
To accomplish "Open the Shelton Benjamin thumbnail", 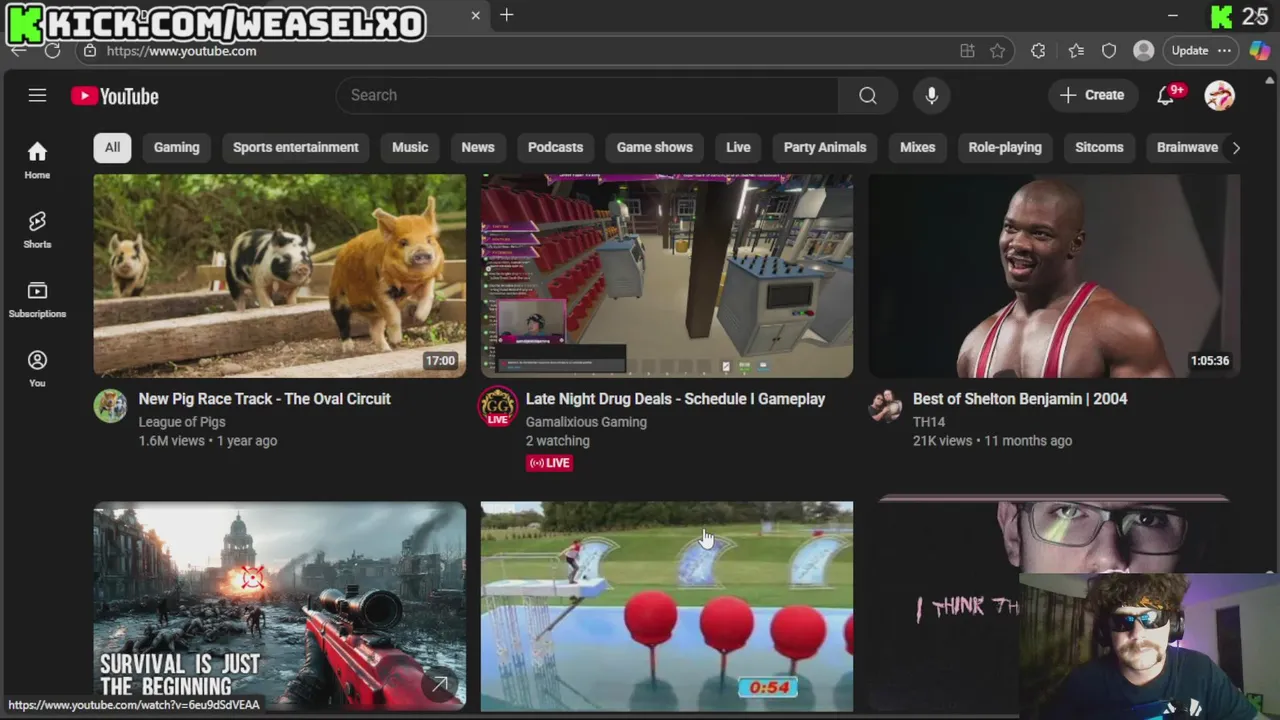I will pyautogui.click(x=1054, y=276).
